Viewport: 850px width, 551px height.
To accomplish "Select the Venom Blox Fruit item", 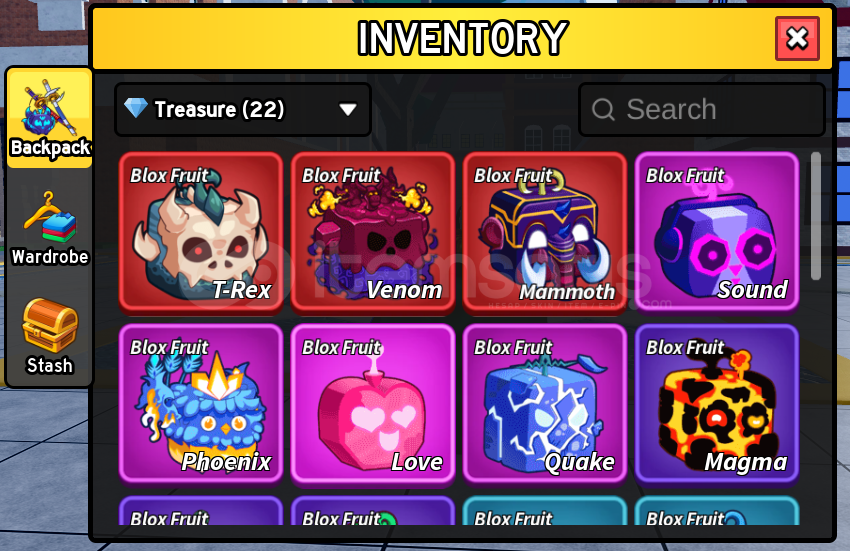I will 373,233.
